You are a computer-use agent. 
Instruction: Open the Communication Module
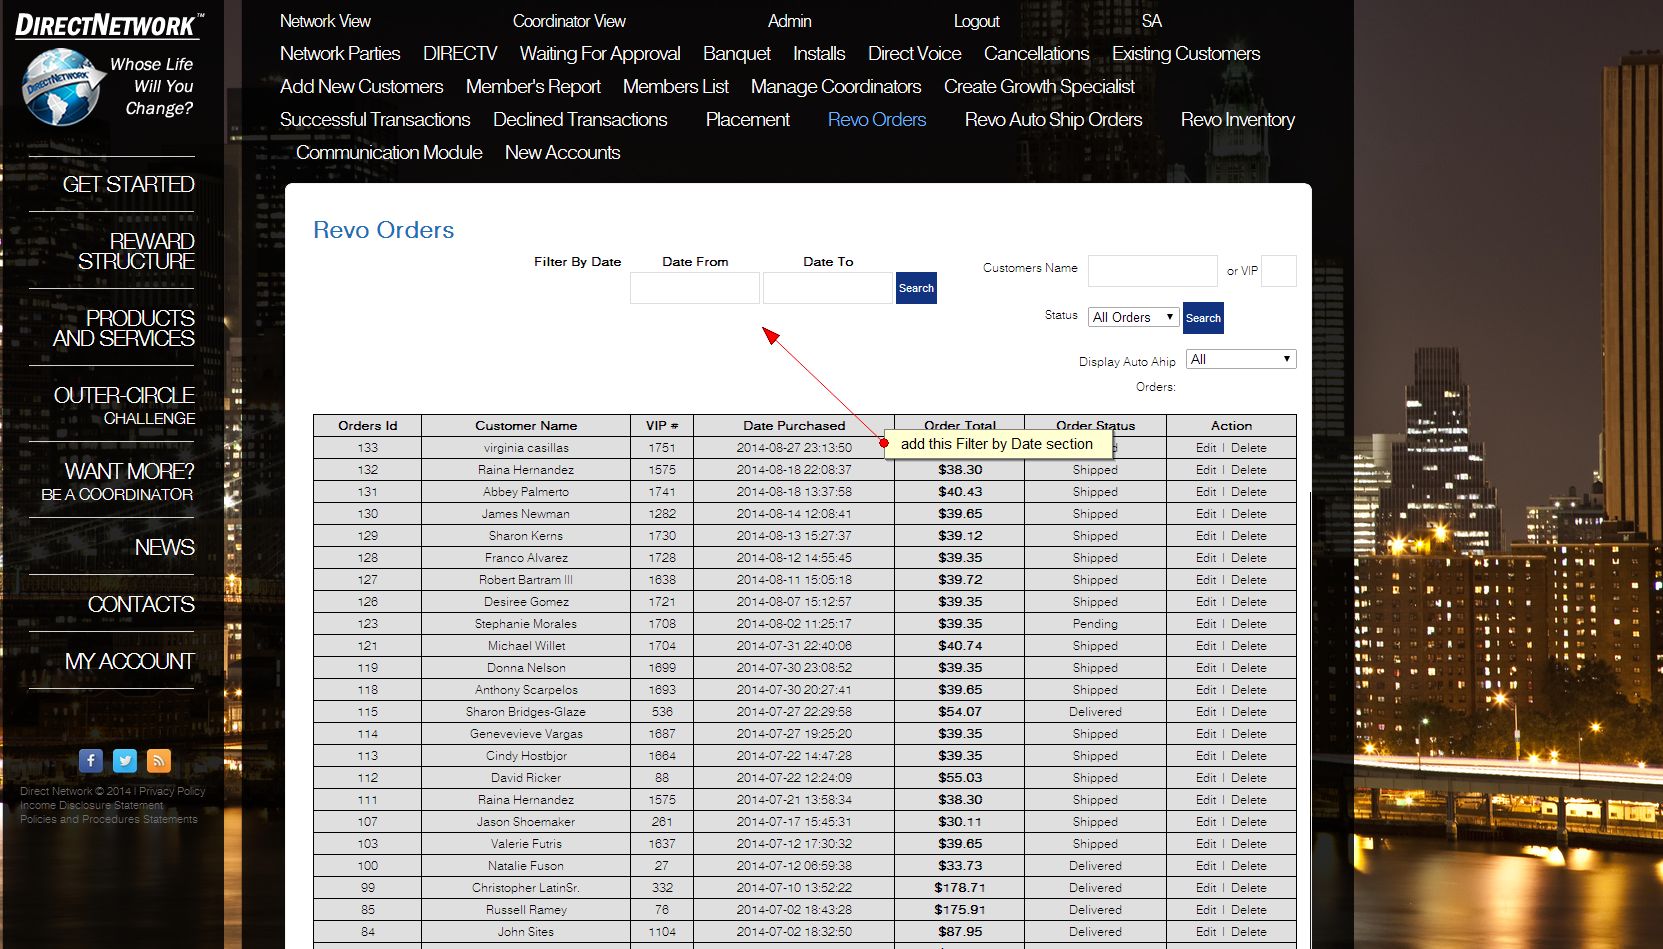coord(389,153)
